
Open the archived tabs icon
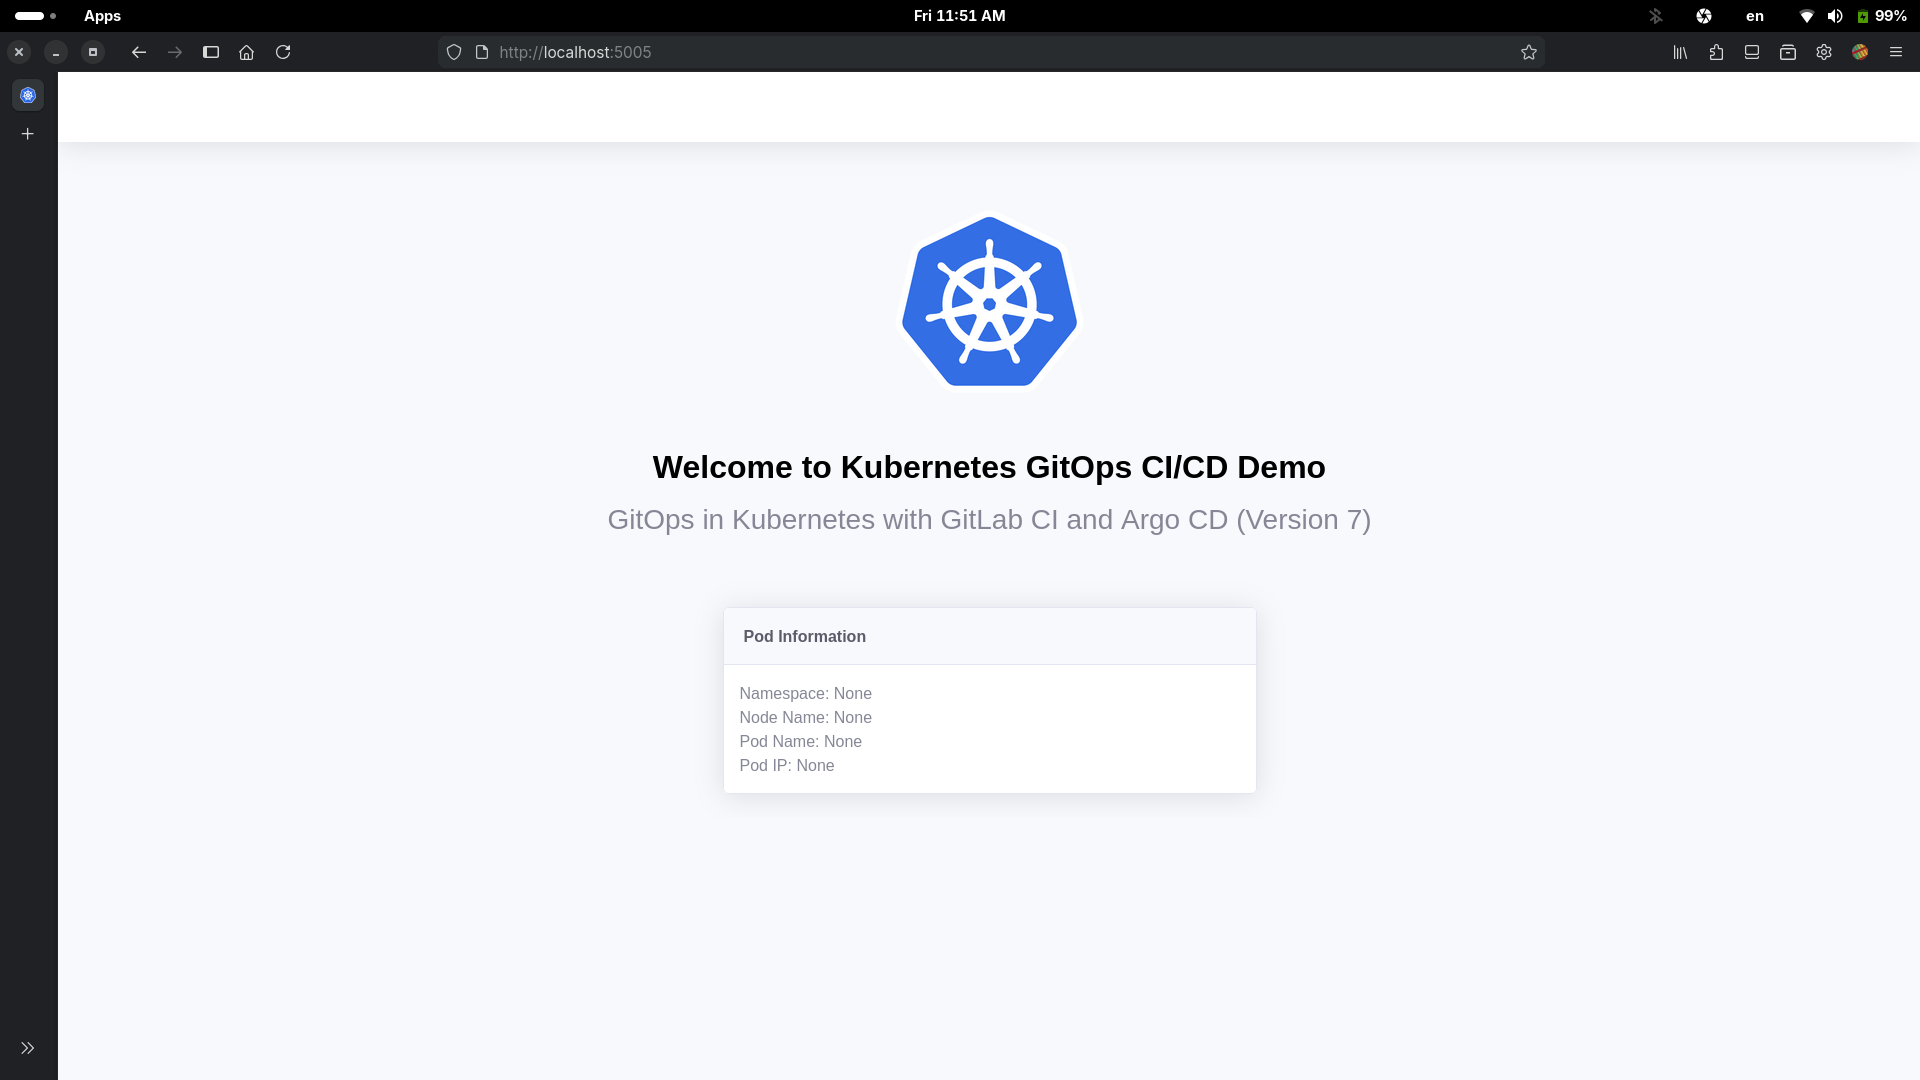1788,52
